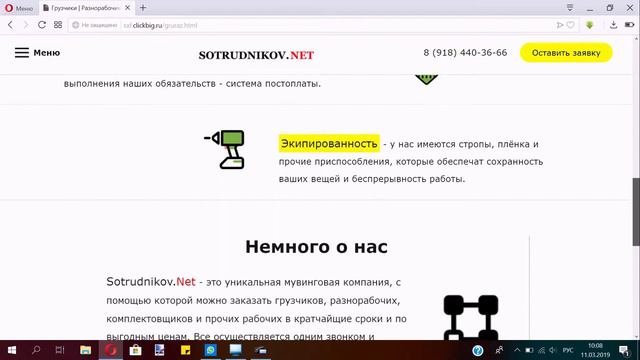Screen dimensions: 640x360
Task: Open a new tab with the plus button
Action: coord(143,8)
